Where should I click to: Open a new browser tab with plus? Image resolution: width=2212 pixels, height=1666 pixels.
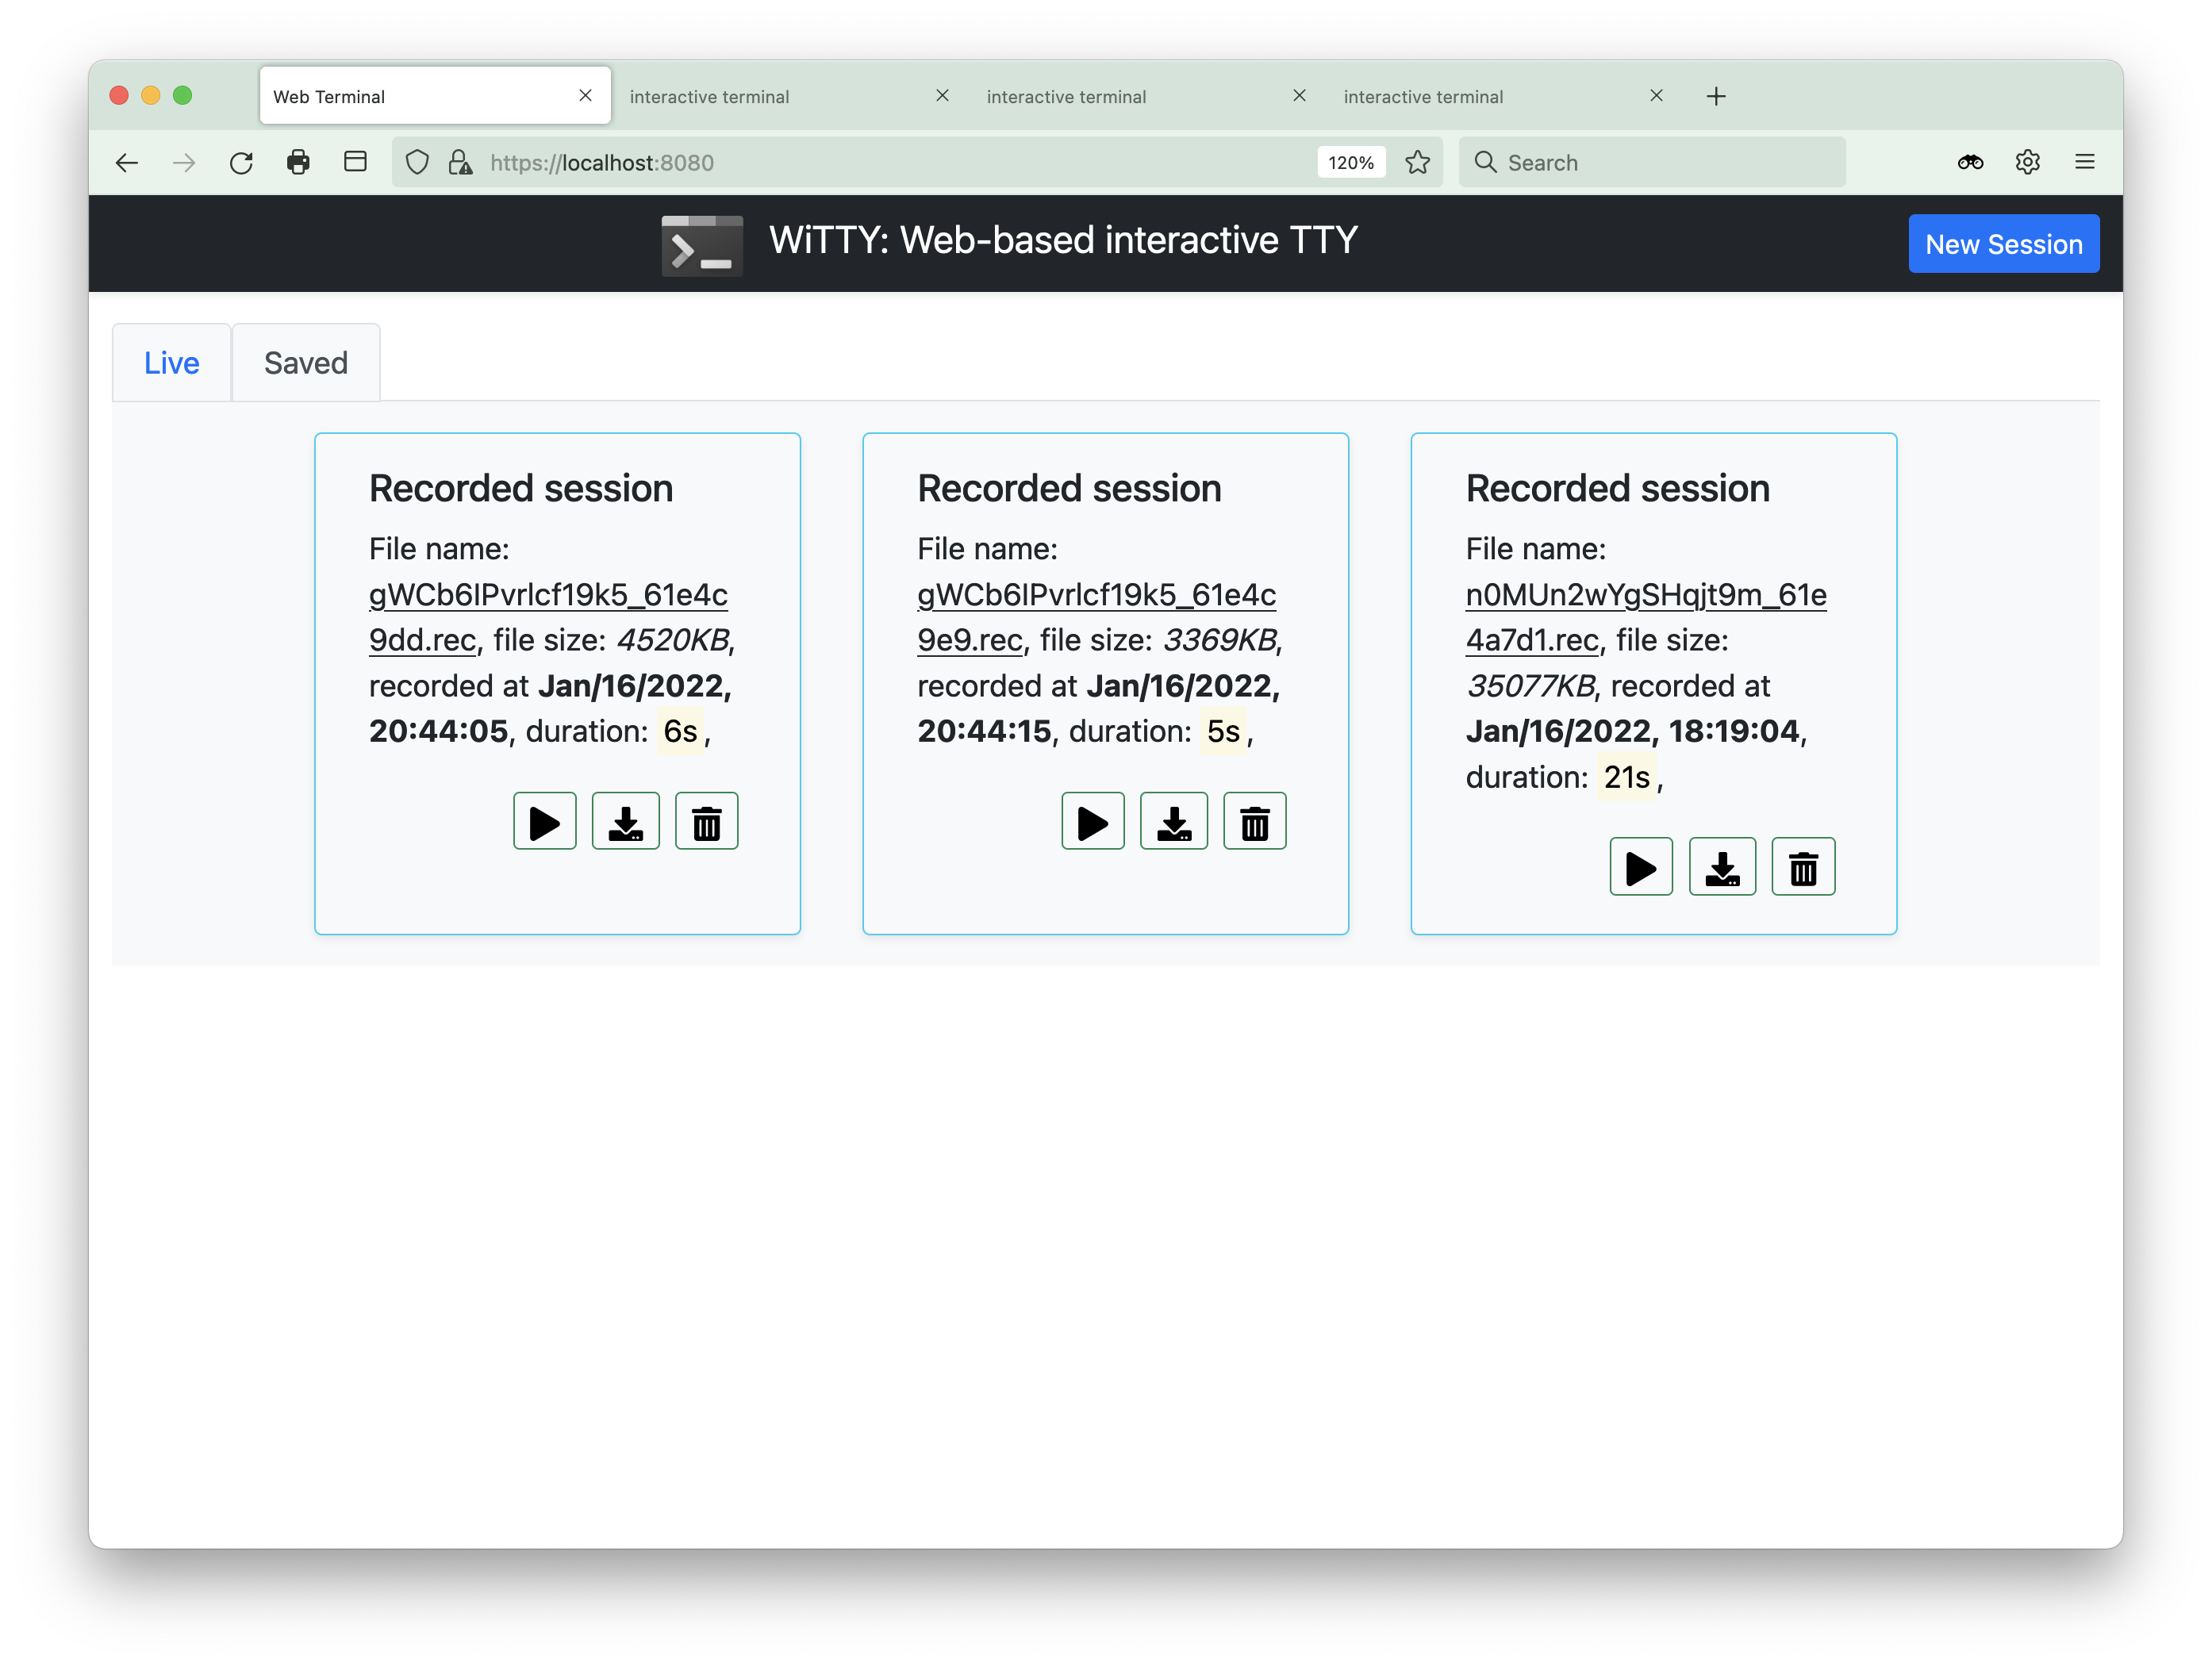[1716, 97]
